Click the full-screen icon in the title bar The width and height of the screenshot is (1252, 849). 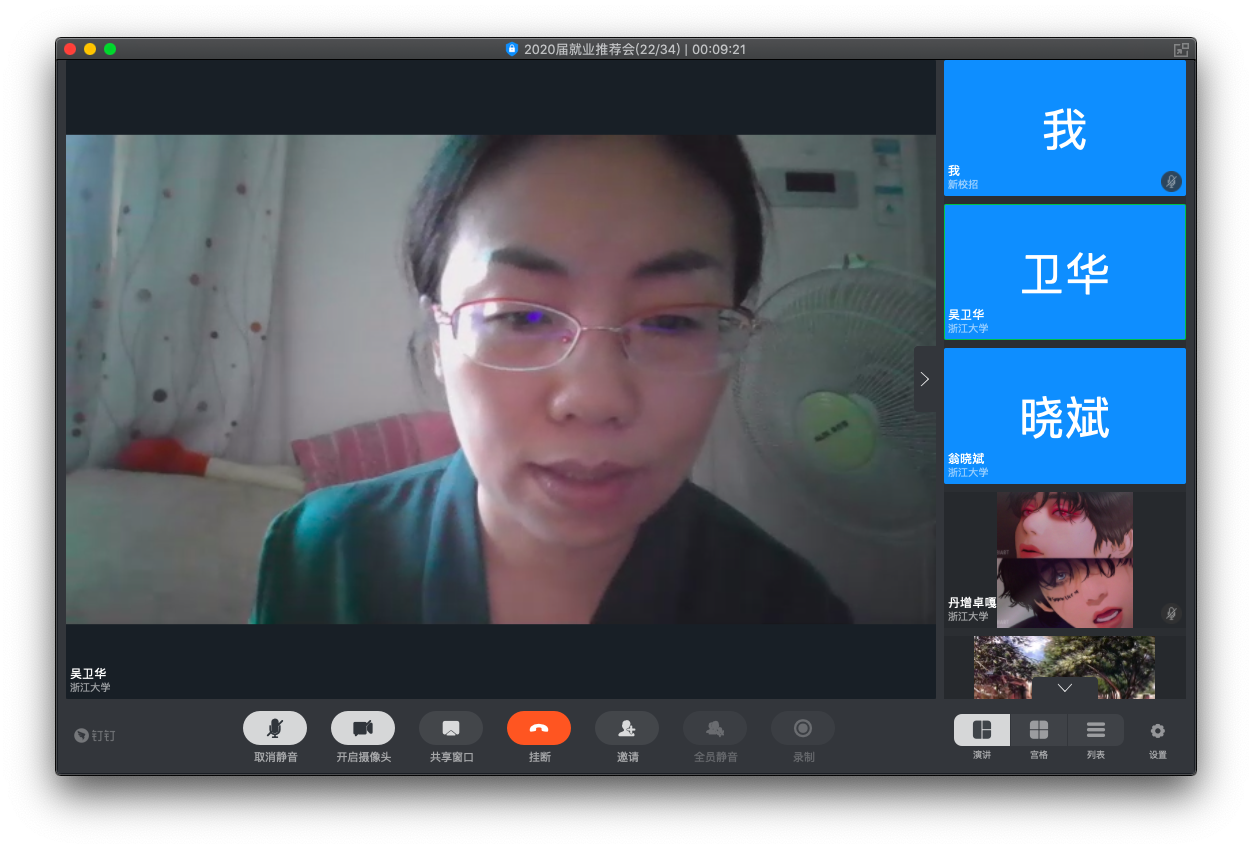click(x=1181, y=49)
